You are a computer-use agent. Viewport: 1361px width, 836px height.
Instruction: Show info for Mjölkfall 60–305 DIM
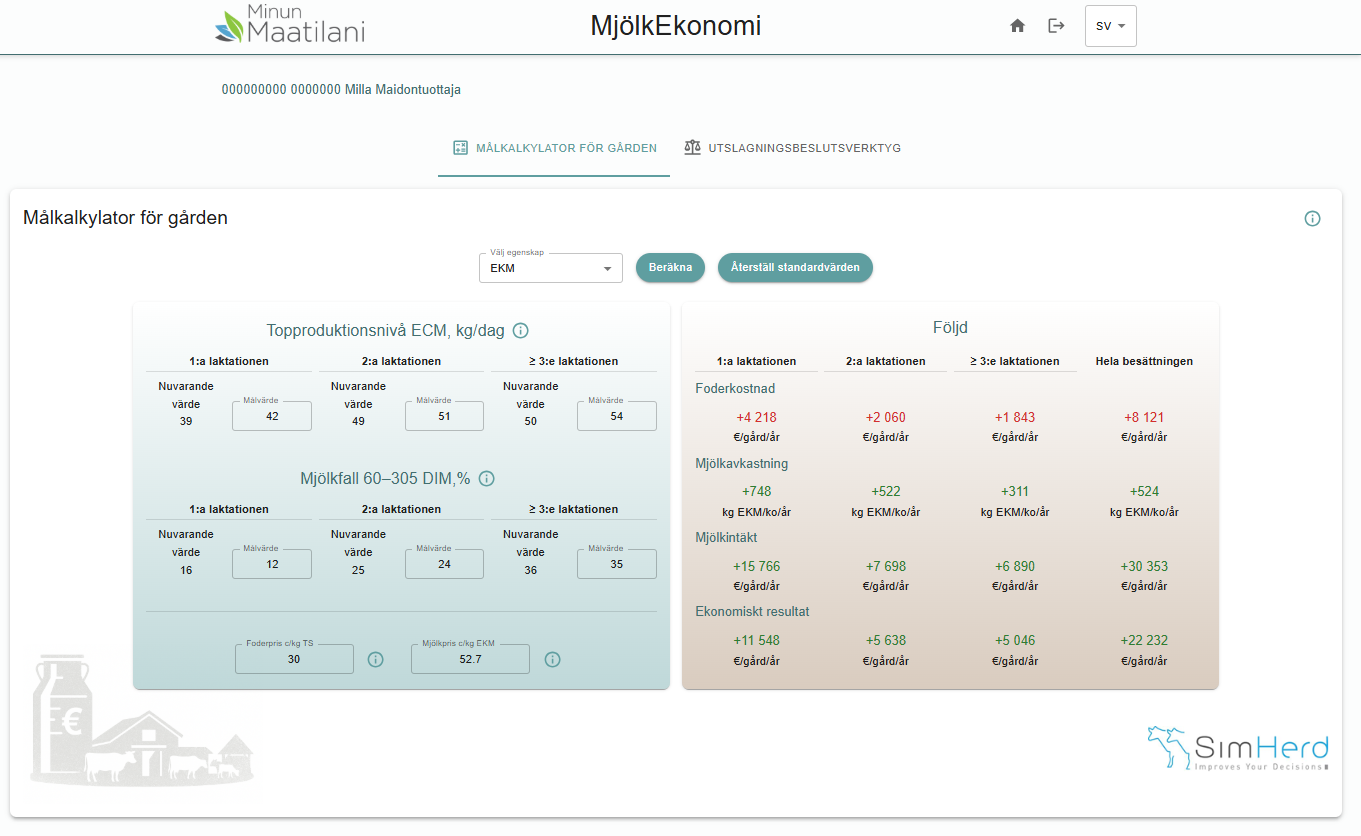[487, 479]
